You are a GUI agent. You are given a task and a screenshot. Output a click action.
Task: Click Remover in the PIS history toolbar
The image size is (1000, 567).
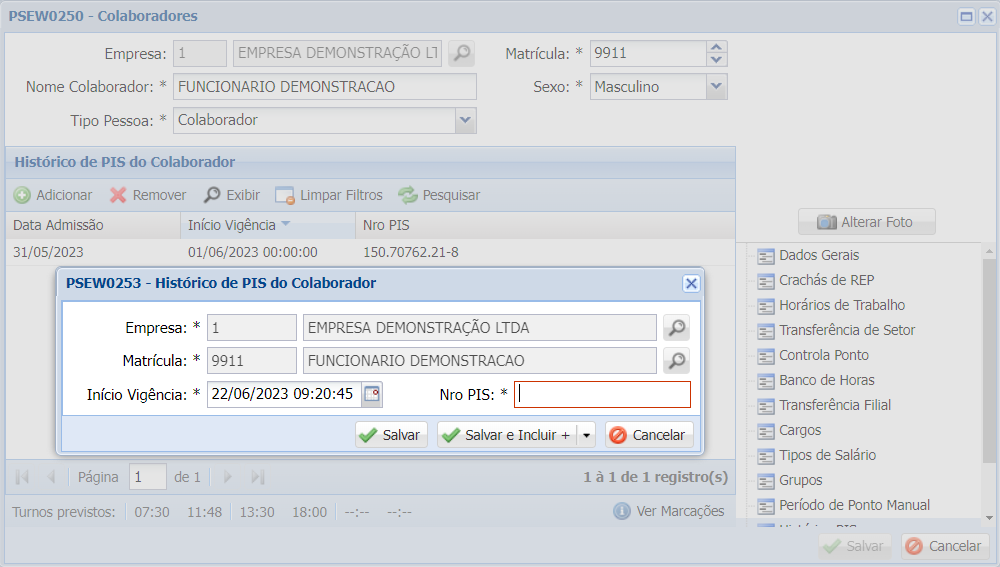tap(148, 195)
